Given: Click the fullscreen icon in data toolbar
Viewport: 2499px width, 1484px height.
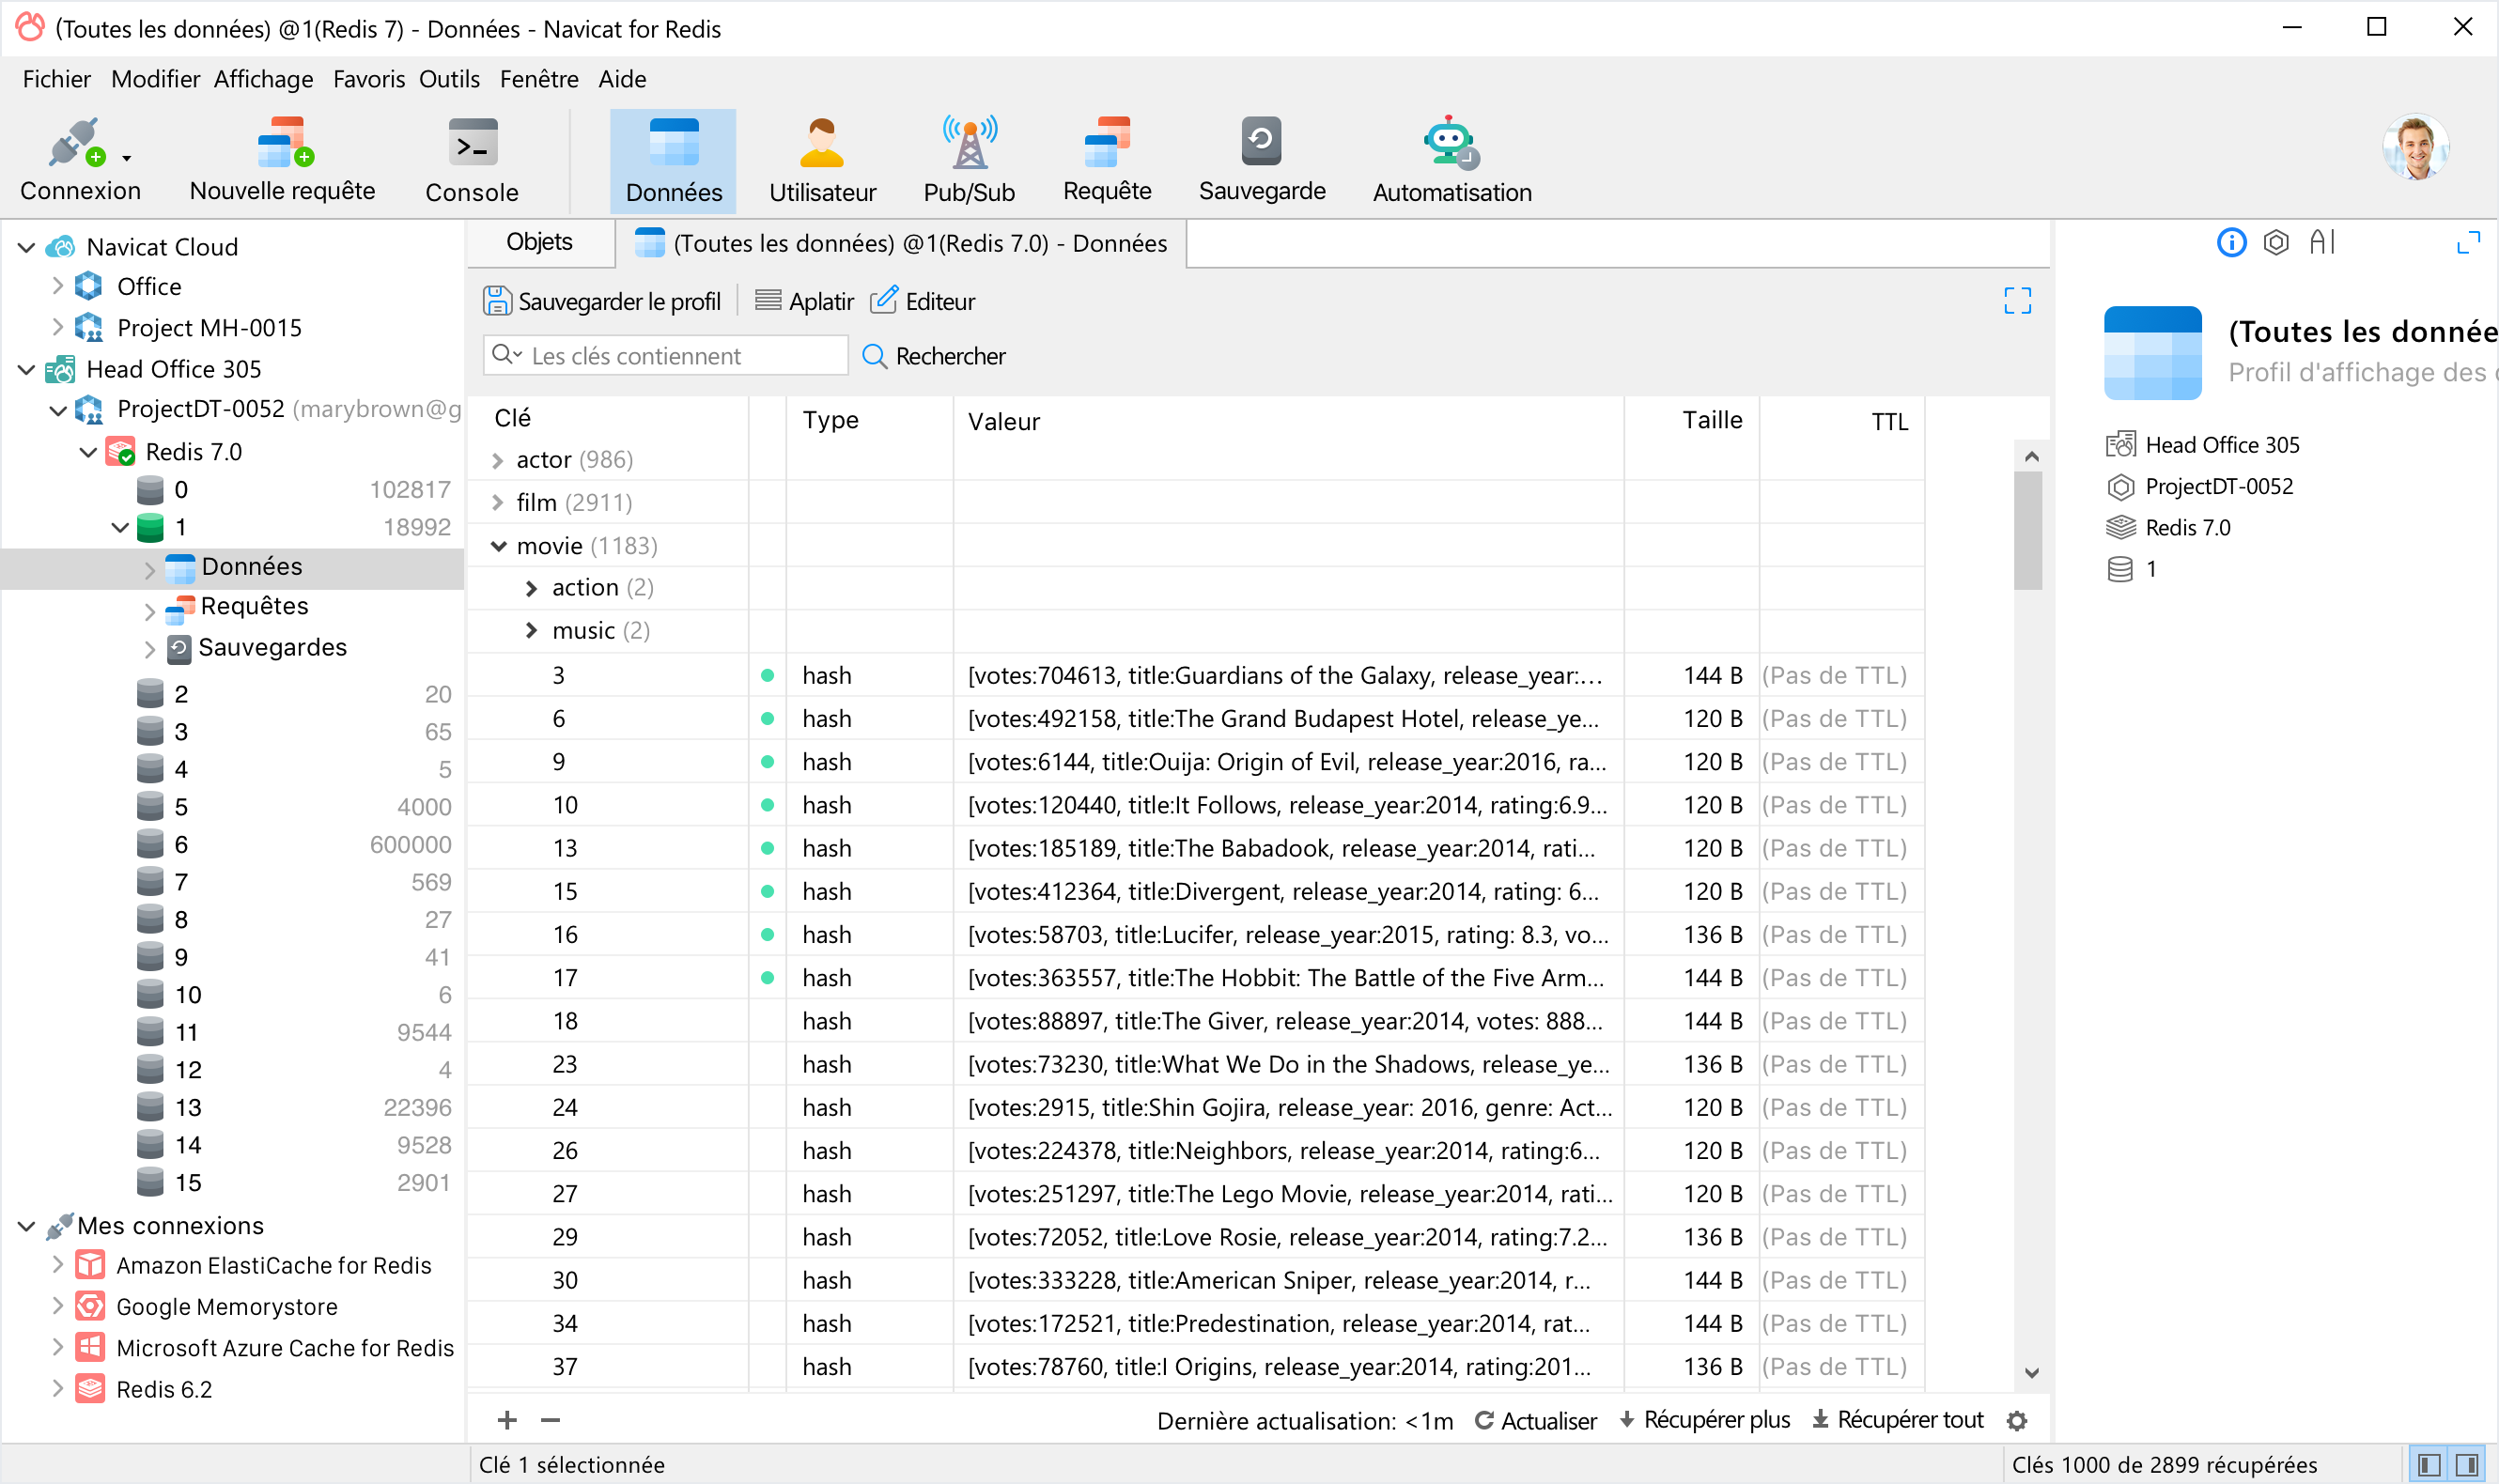Looking at the screenshot, I should click(2017, 301).
